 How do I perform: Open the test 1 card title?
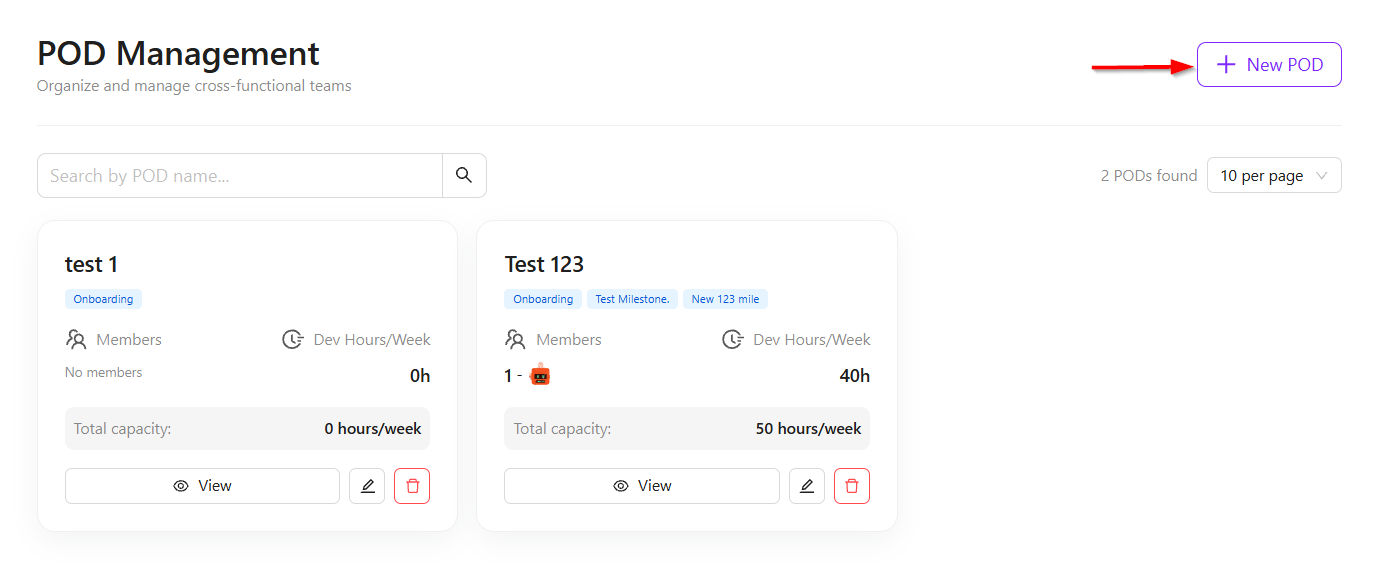coord(91,264)
